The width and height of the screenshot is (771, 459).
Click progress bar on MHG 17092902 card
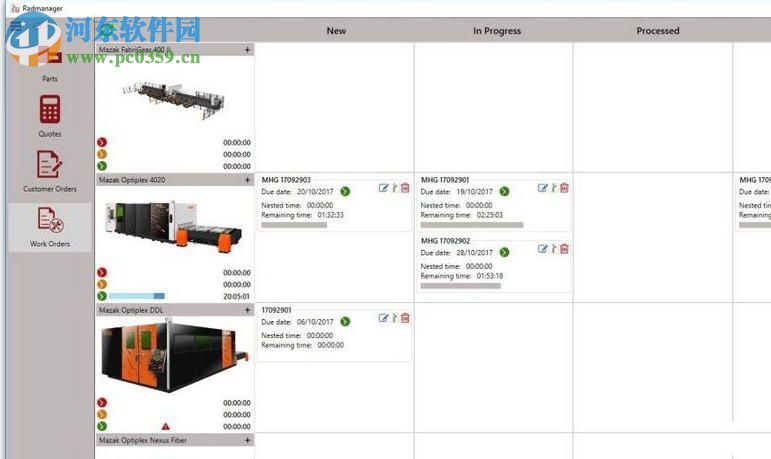(x=460, y=286)
